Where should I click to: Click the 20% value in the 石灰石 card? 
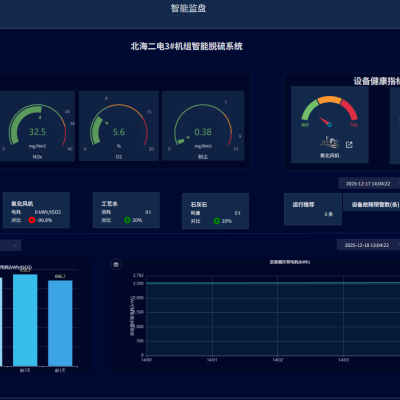[227, 221]
